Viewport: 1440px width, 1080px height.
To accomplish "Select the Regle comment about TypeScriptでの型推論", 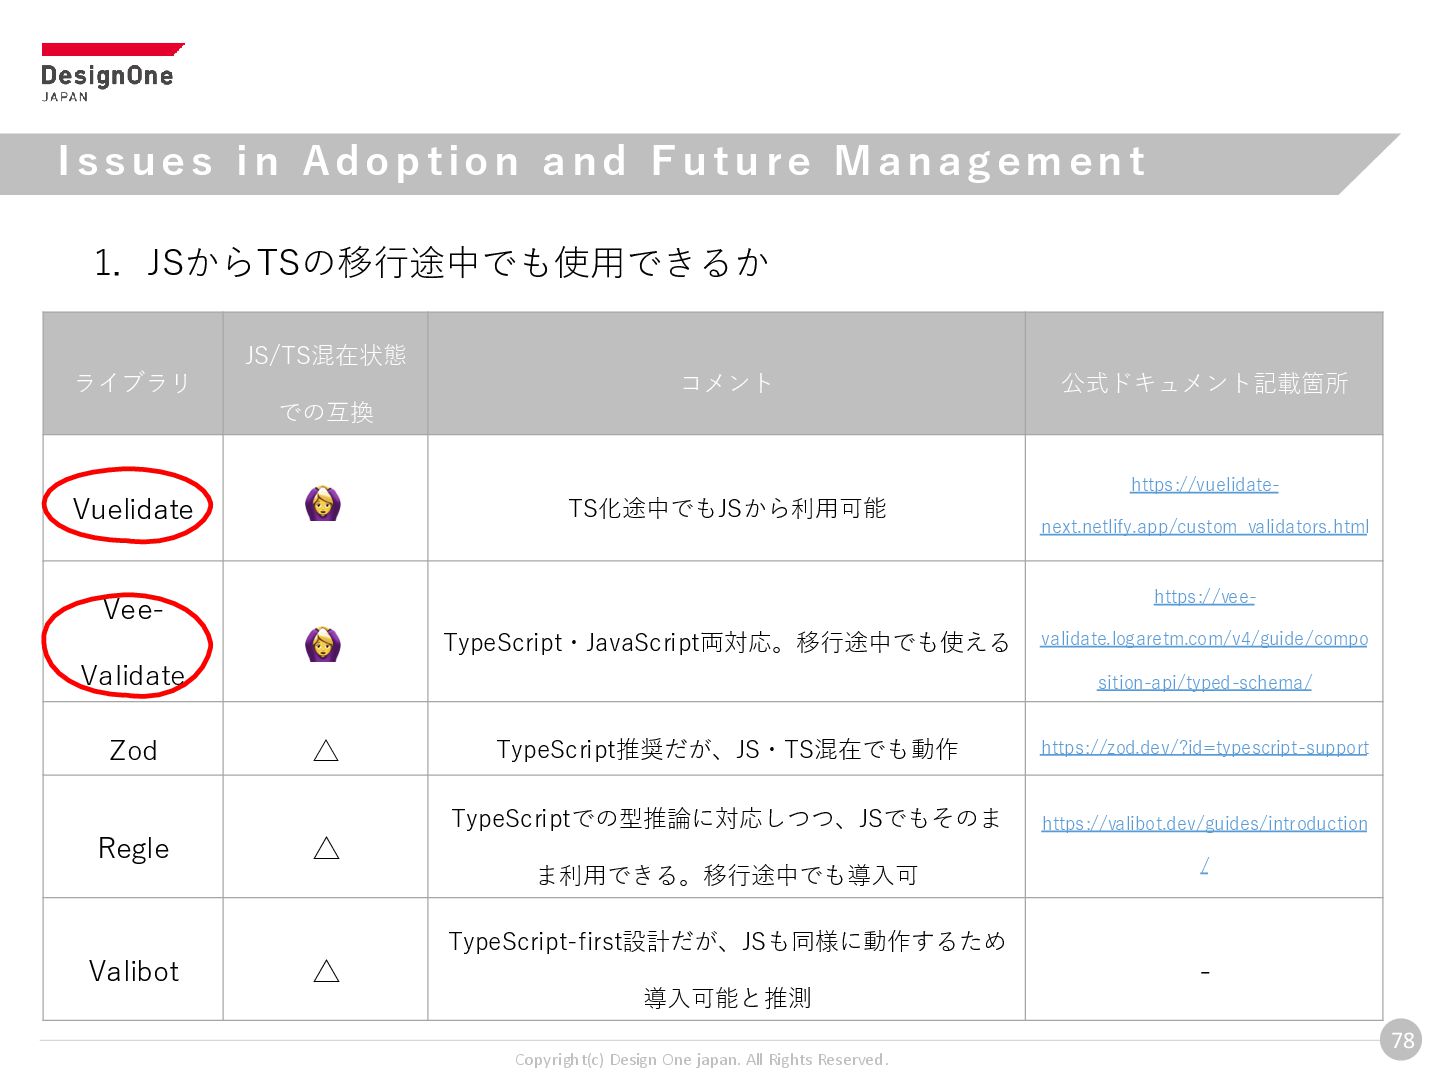I will click(727, 846).
